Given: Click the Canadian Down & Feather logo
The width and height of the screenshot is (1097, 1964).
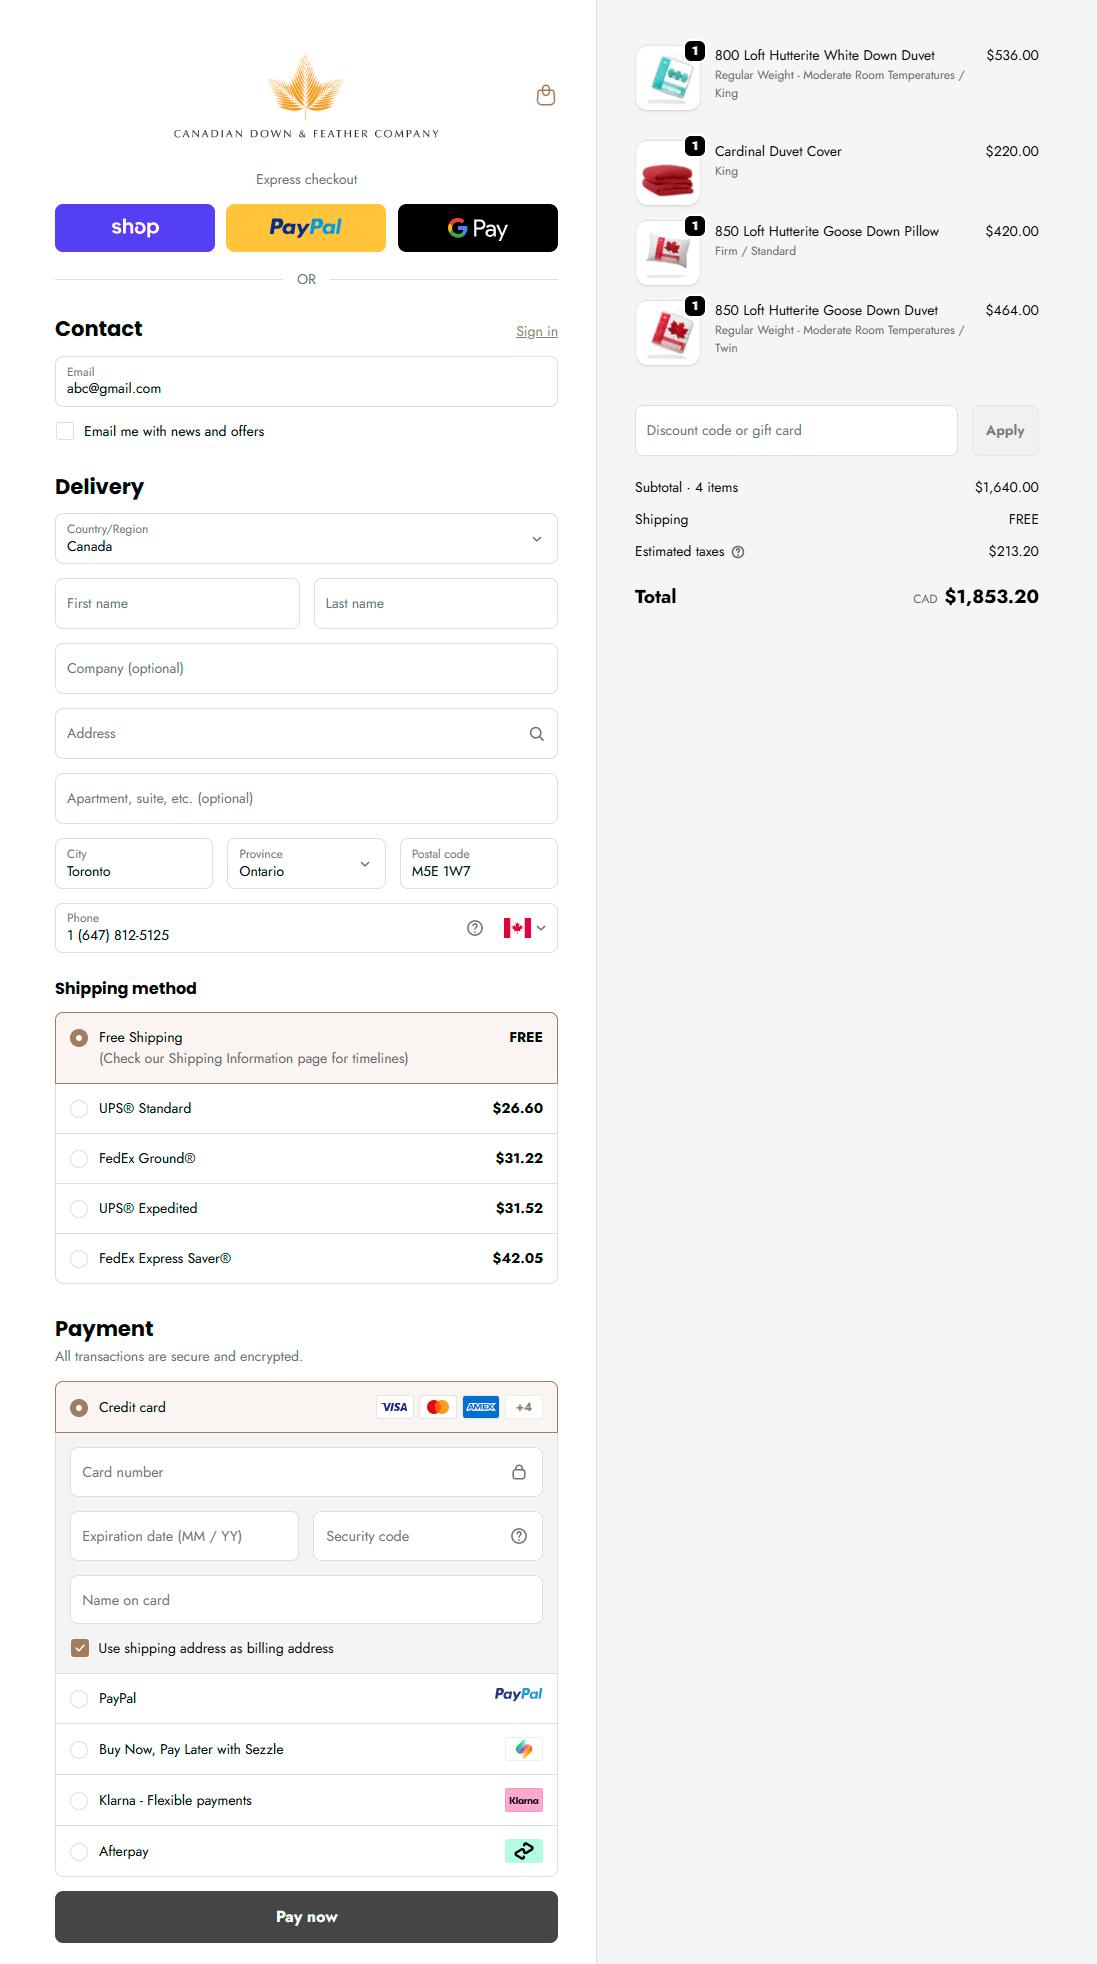Looking at the screenshot, I should [x=306, y=97].
